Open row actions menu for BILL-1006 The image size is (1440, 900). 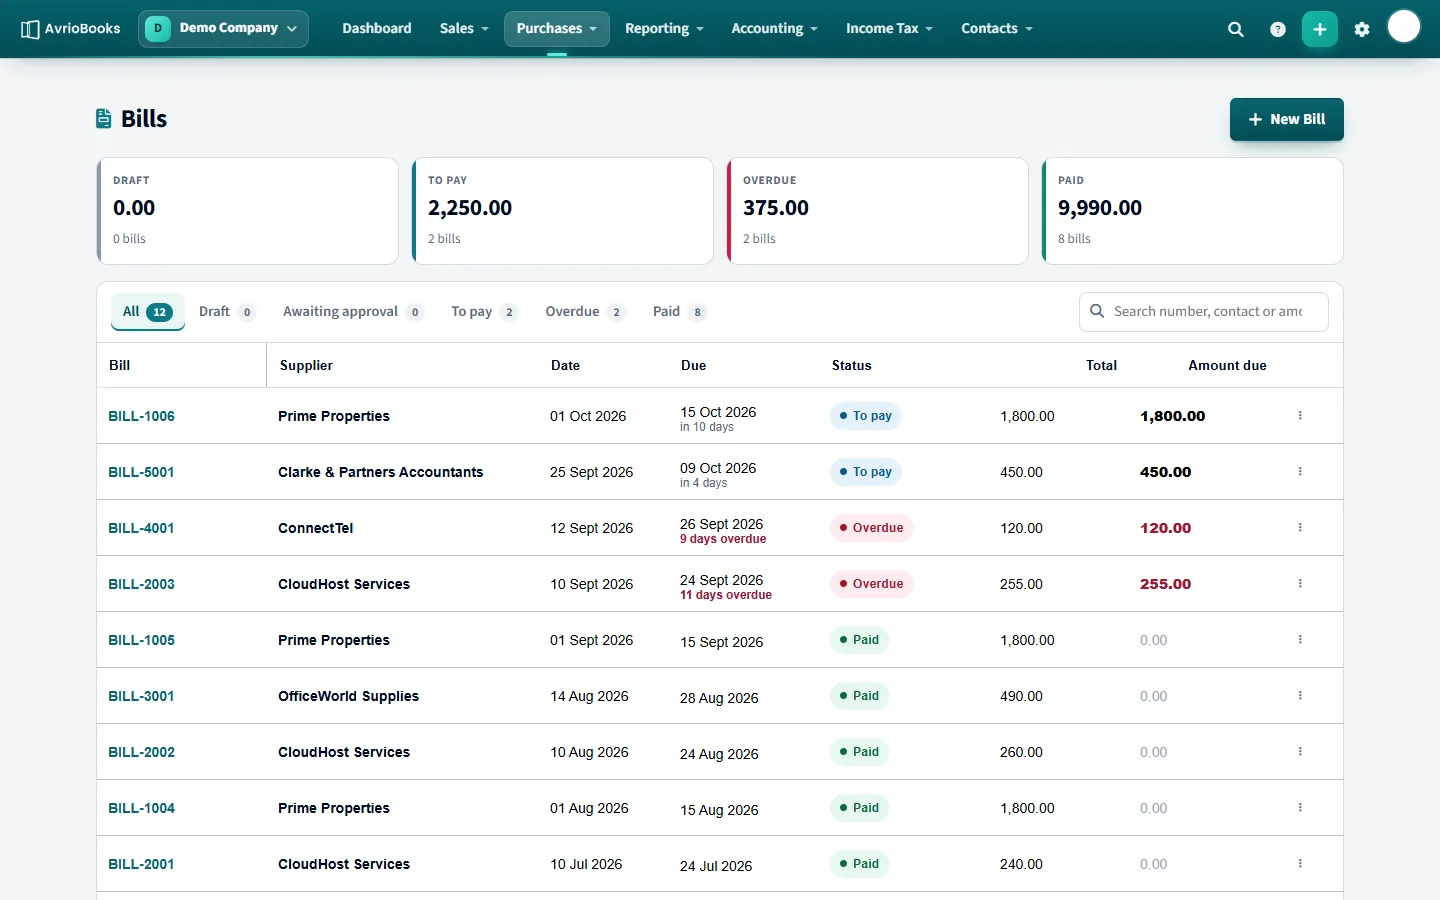pos(1300,416)
